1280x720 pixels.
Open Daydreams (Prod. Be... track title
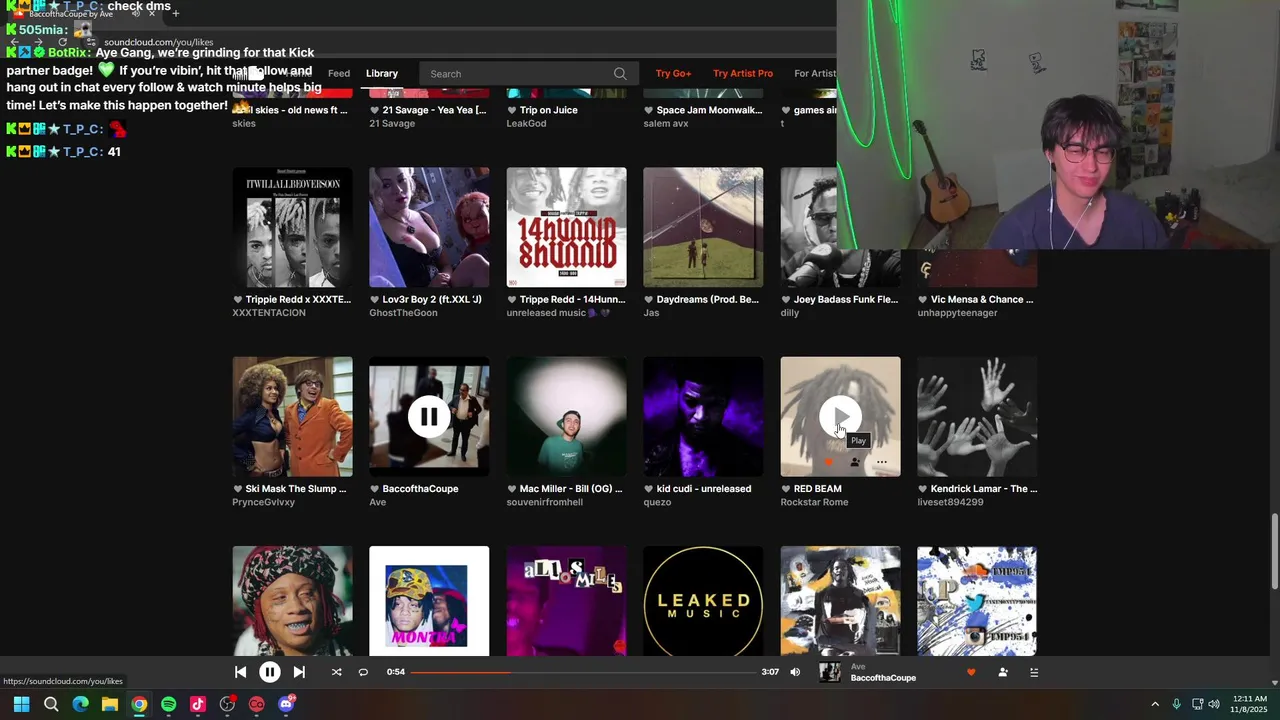(707, 299)
